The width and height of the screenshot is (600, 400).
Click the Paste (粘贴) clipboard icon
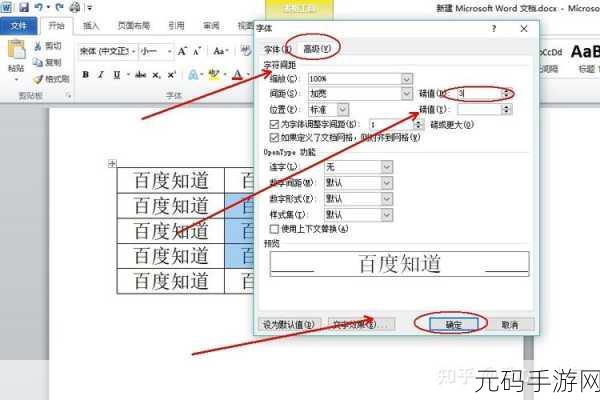pos(16,50)
